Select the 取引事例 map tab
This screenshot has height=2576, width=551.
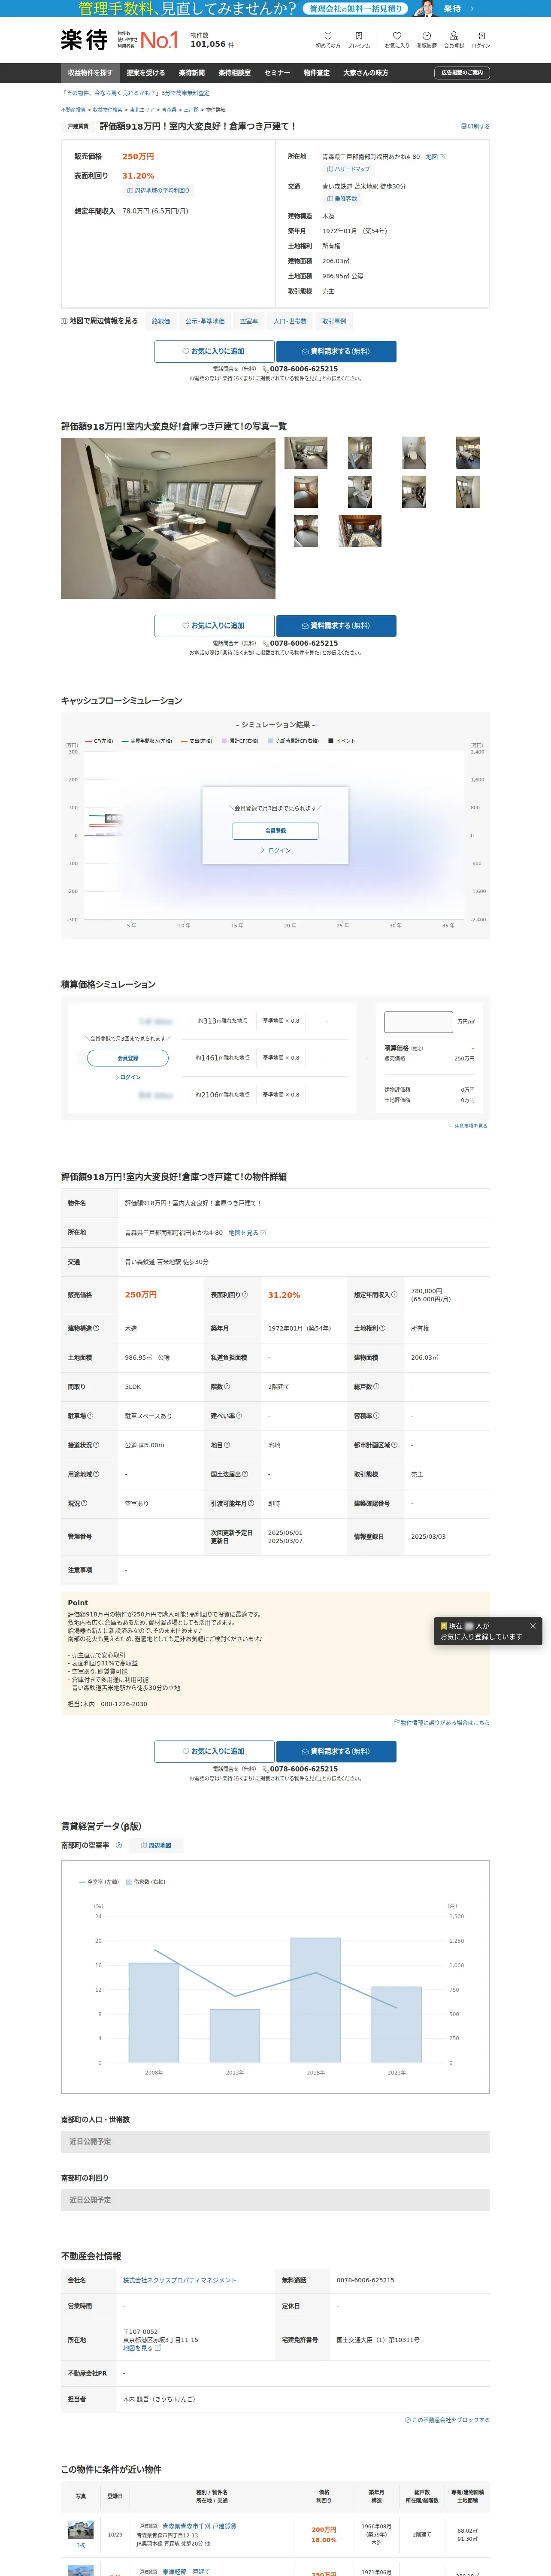(x=334, y=321)
